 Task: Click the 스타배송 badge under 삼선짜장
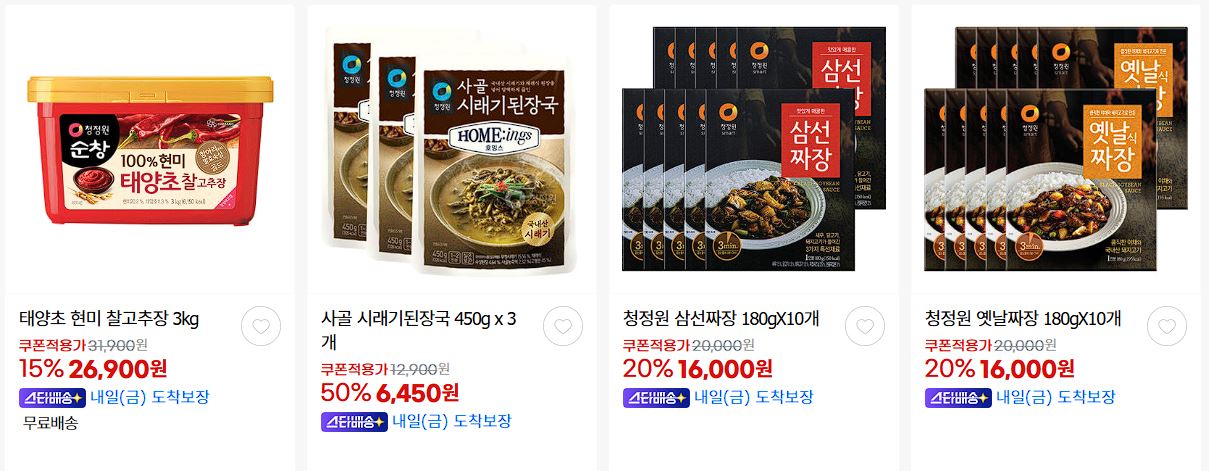coord(656,397)
